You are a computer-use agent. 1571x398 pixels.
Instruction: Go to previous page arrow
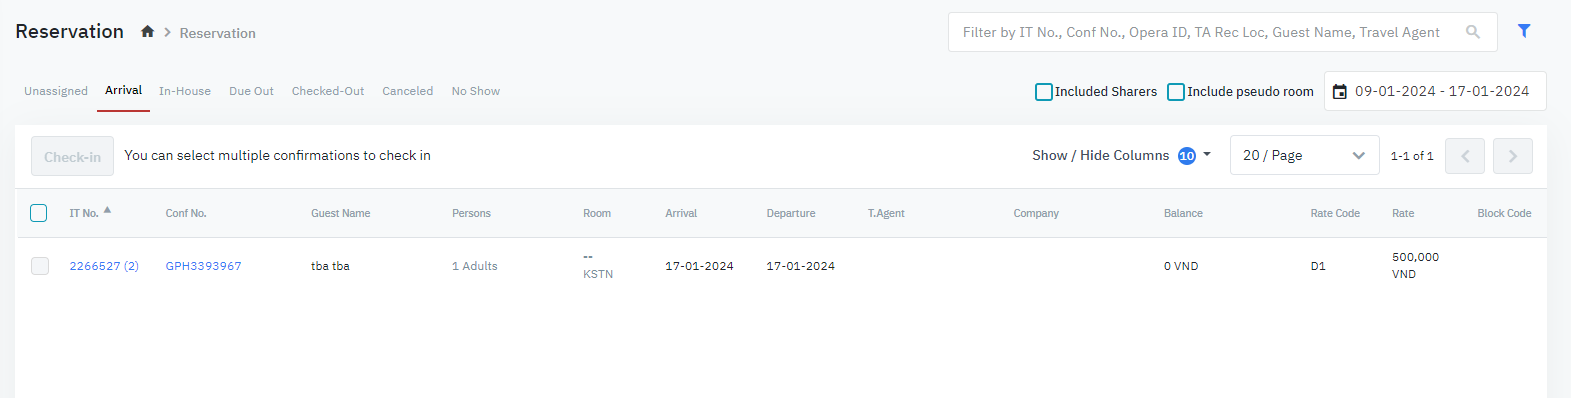point(1465,156)
